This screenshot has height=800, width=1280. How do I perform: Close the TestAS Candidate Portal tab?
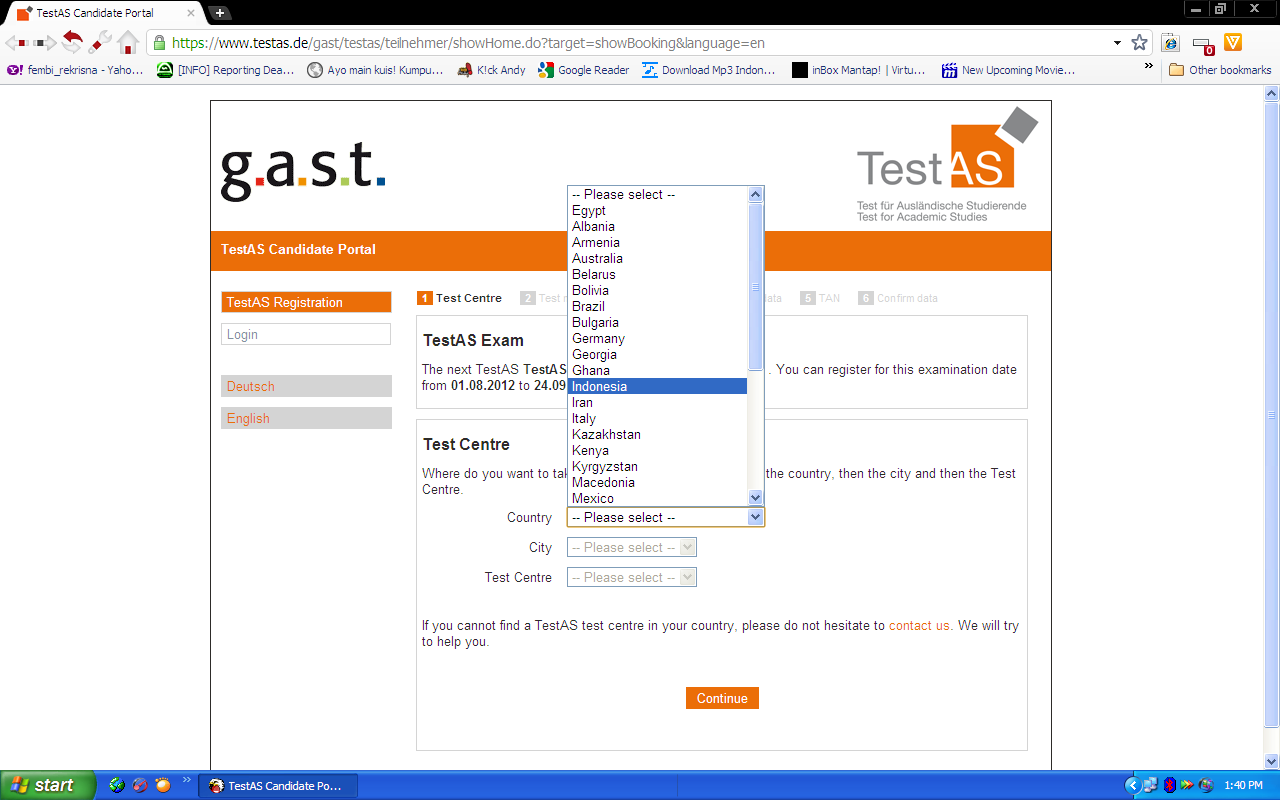(189, 13)
